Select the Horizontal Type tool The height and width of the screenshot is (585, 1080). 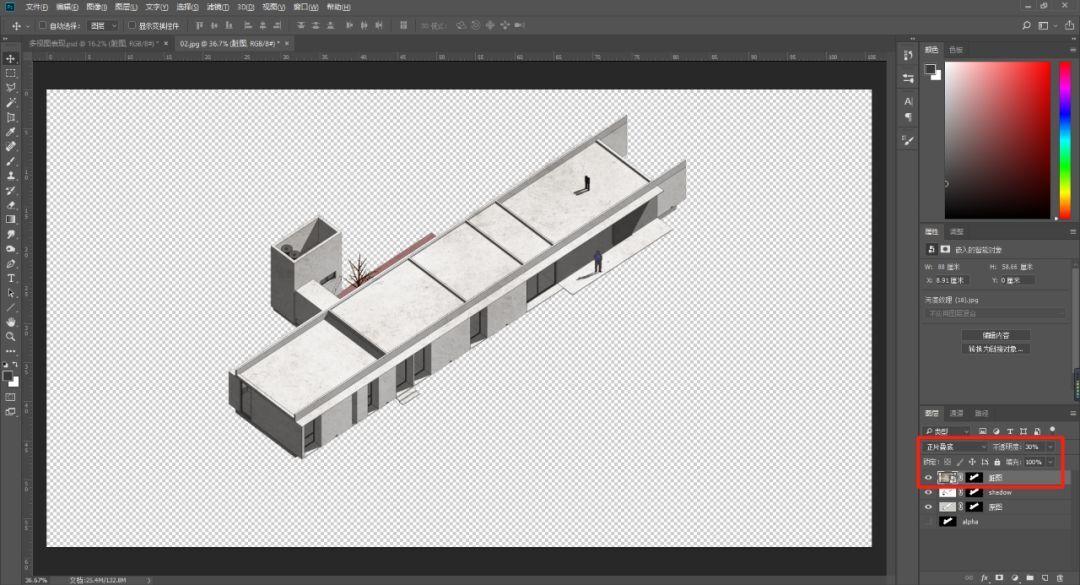click(x=10, y=278)
